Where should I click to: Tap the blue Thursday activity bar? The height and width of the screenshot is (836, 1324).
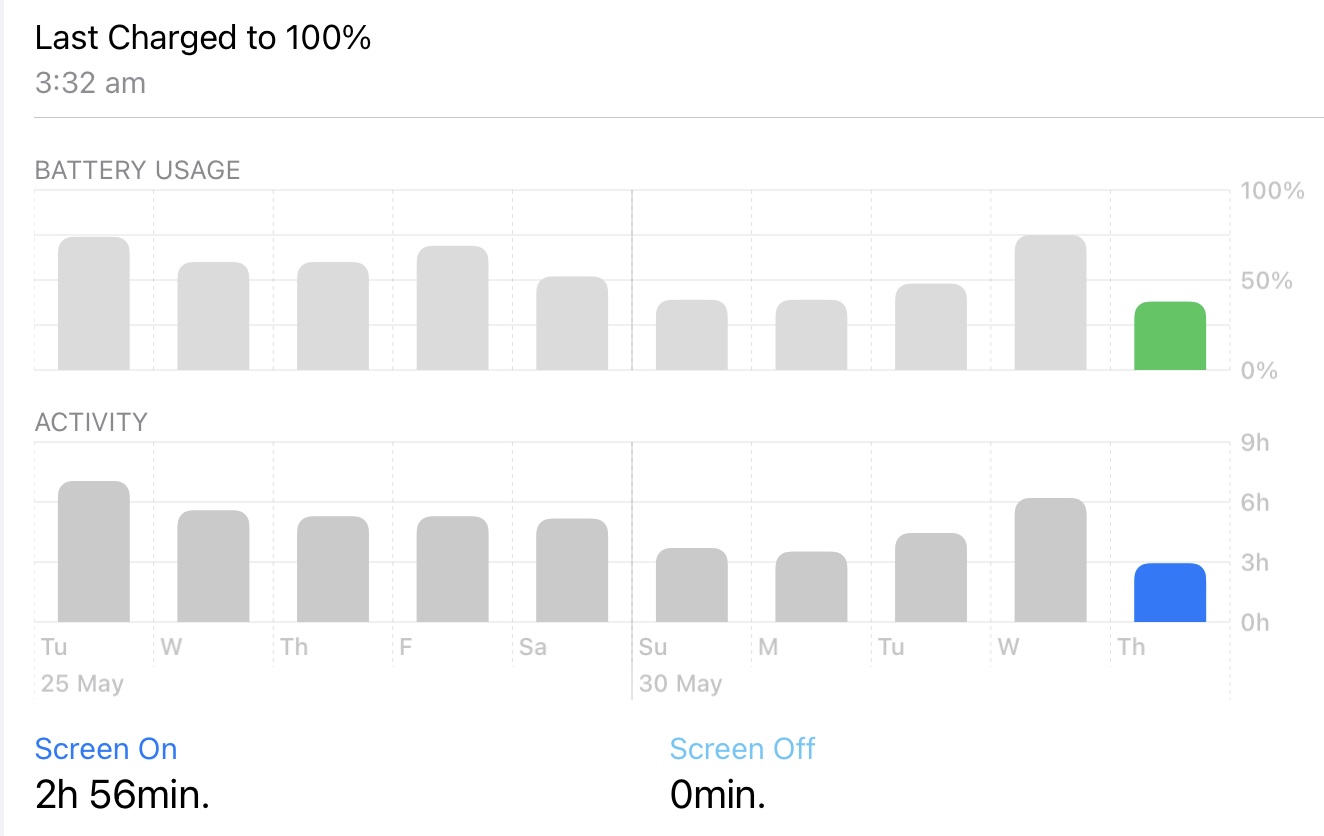click(x=1169, y=593)
